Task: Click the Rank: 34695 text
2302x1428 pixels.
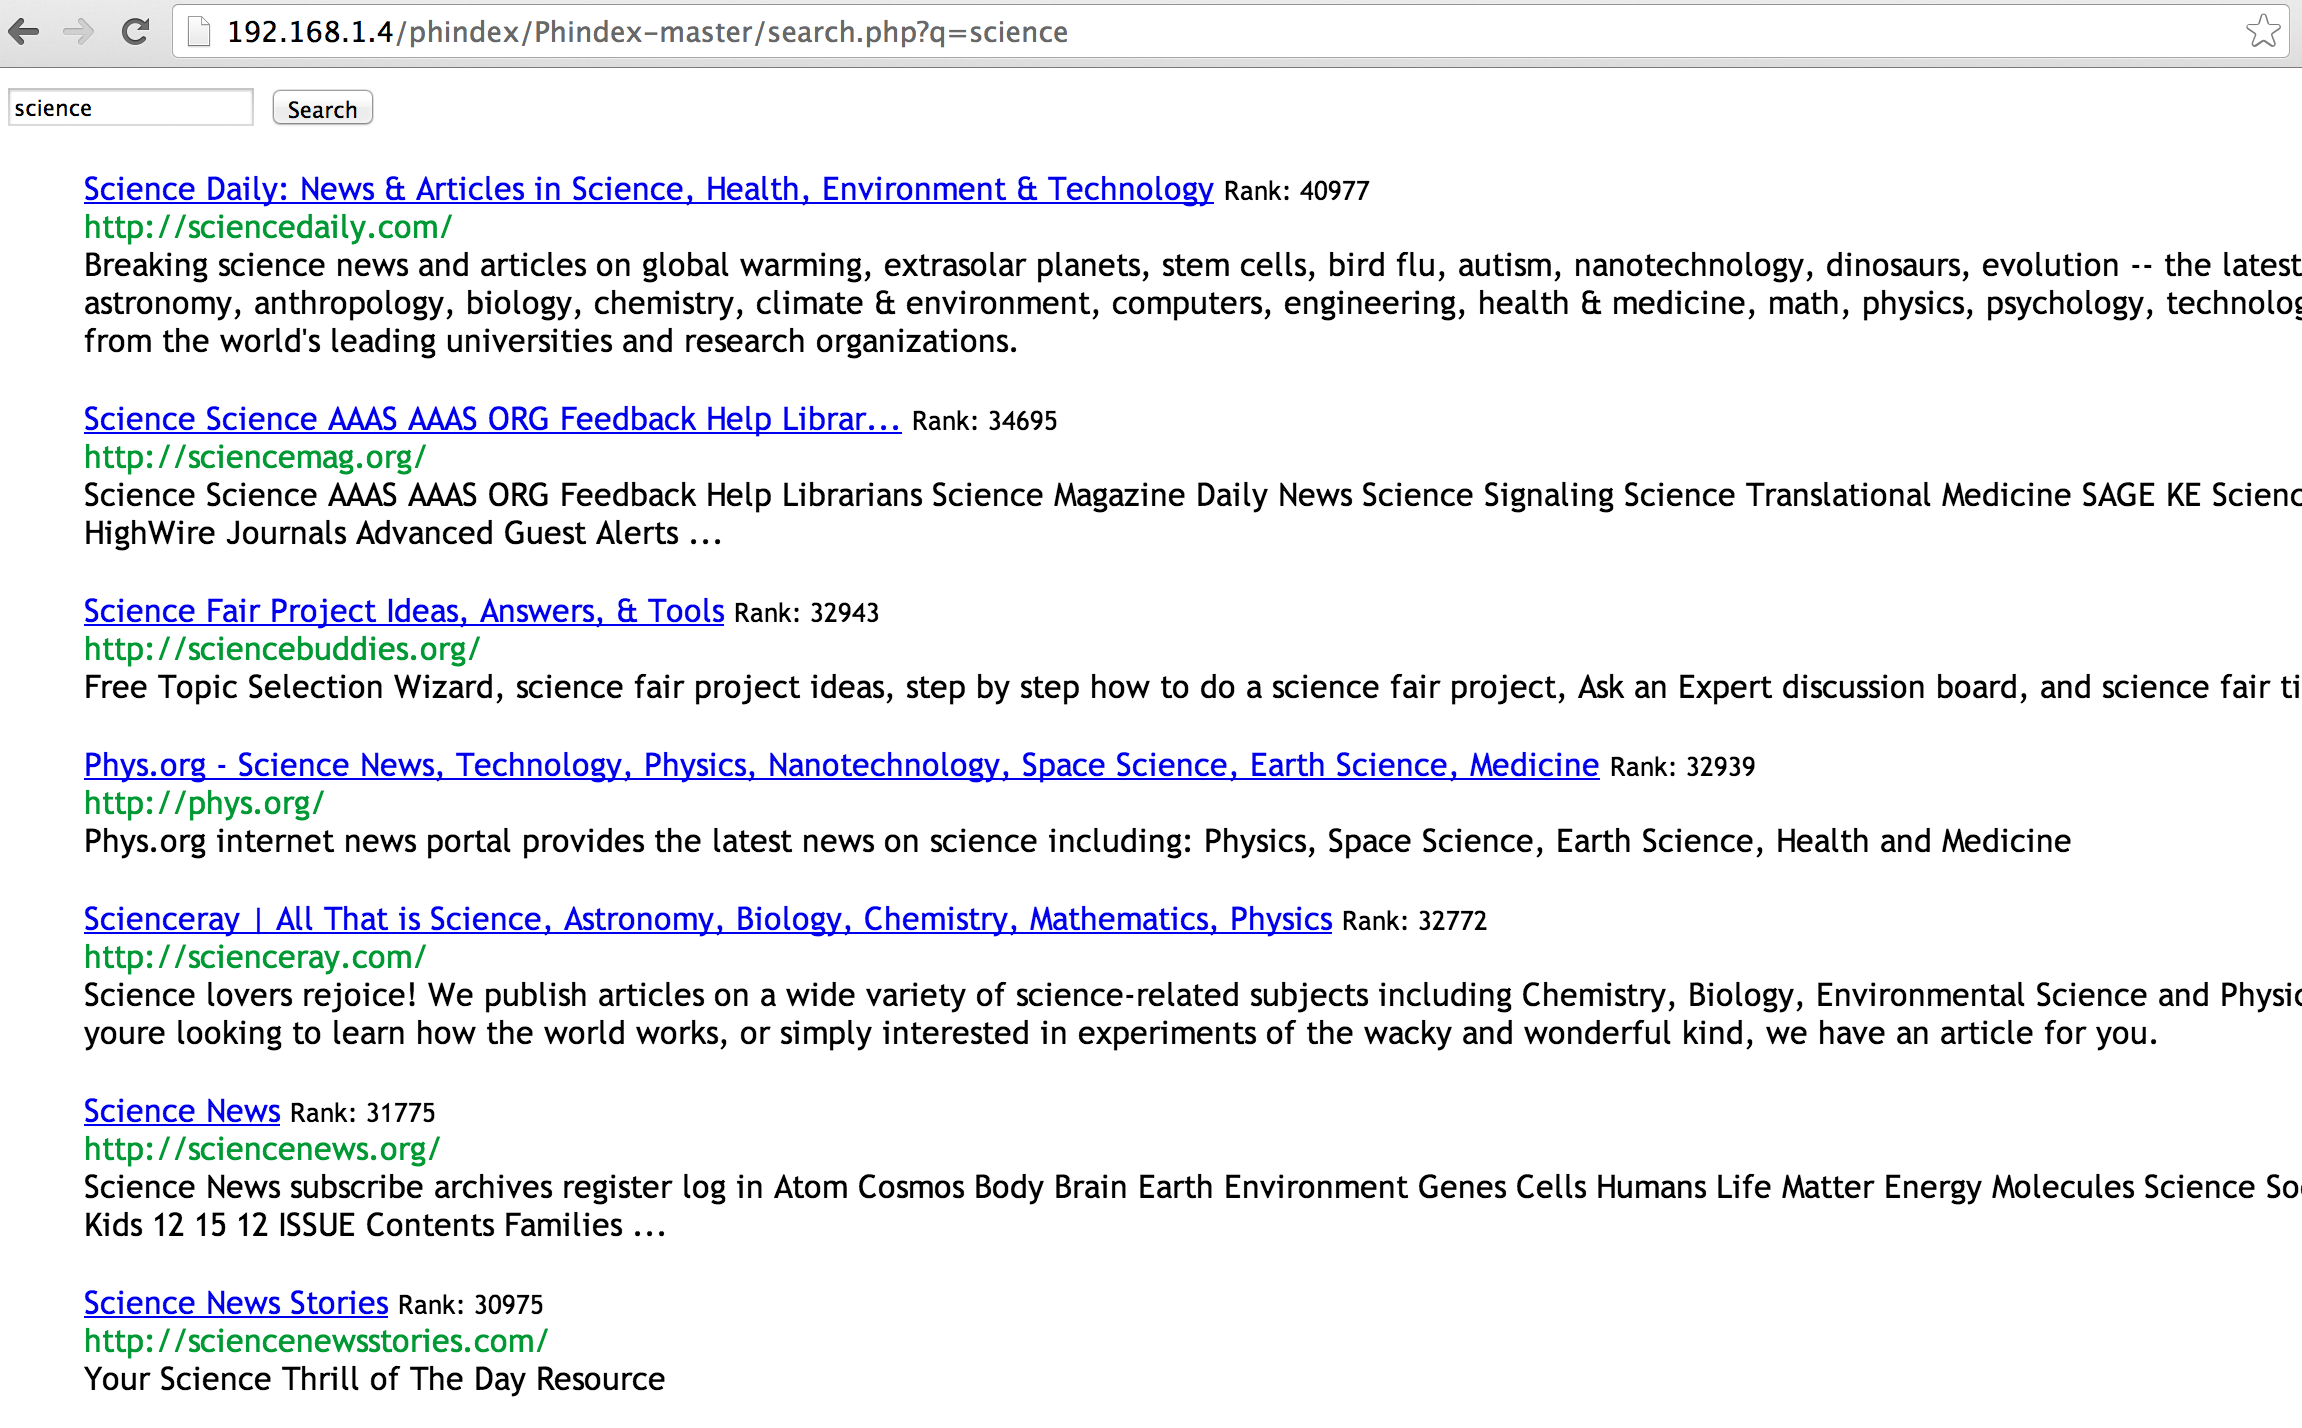Action: 985,421
